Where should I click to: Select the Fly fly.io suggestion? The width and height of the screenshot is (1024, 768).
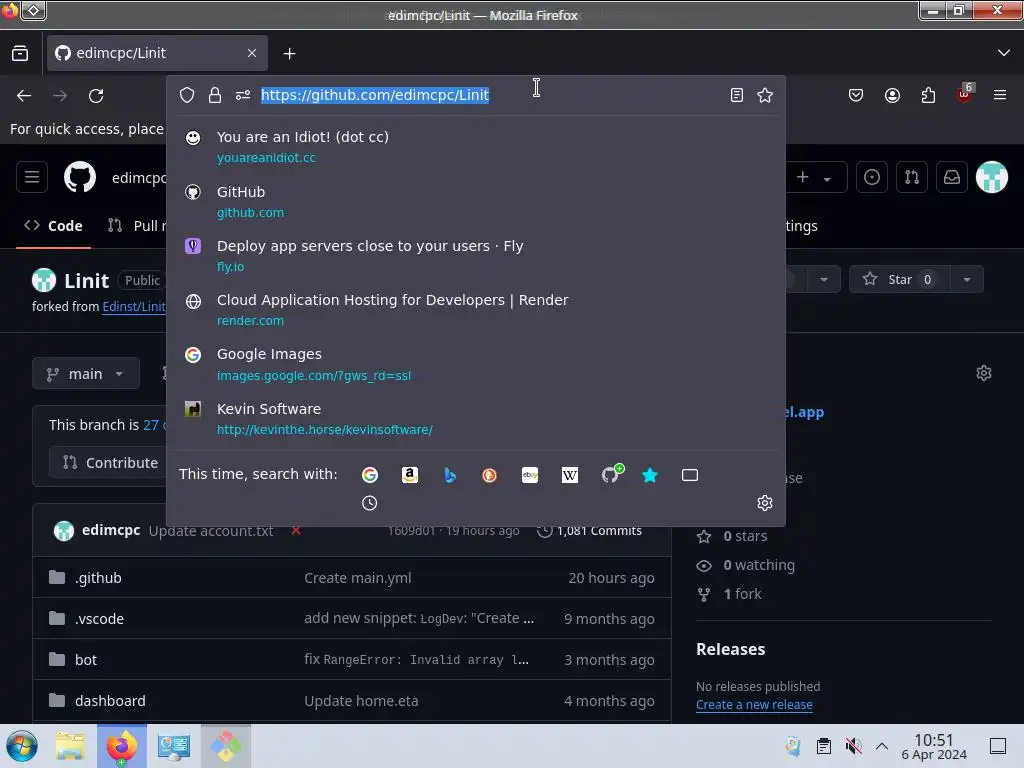pyautogui.click(x=475, y=256)
